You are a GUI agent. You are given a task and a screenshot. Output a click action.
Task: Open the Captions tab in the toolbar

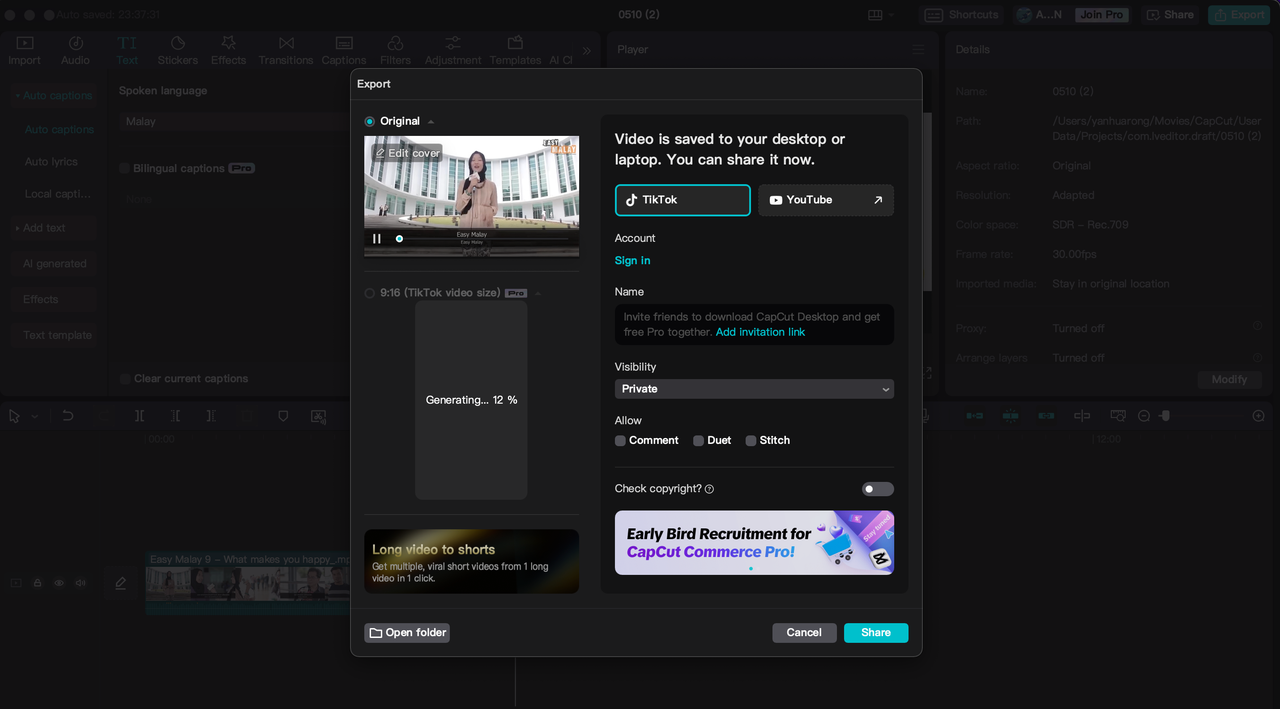click(344, 50)
